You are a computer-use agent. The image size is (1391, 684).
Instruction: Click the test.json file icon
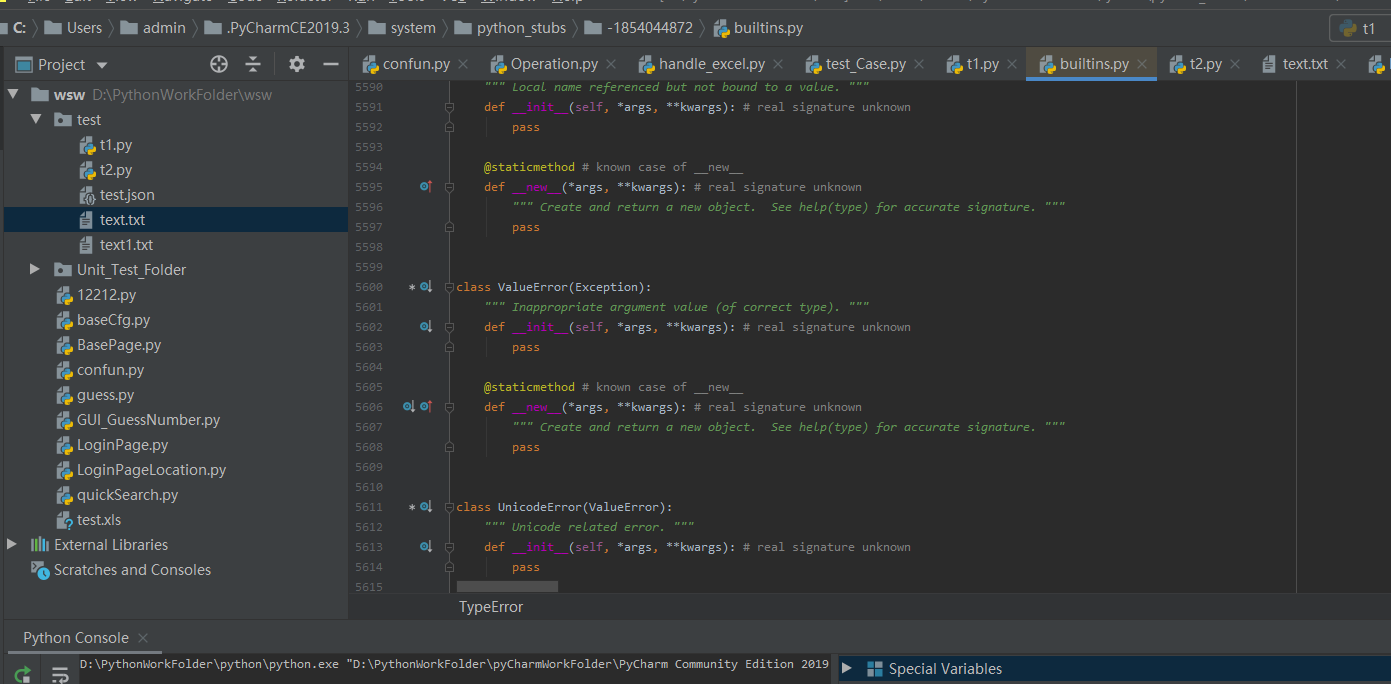88,195
